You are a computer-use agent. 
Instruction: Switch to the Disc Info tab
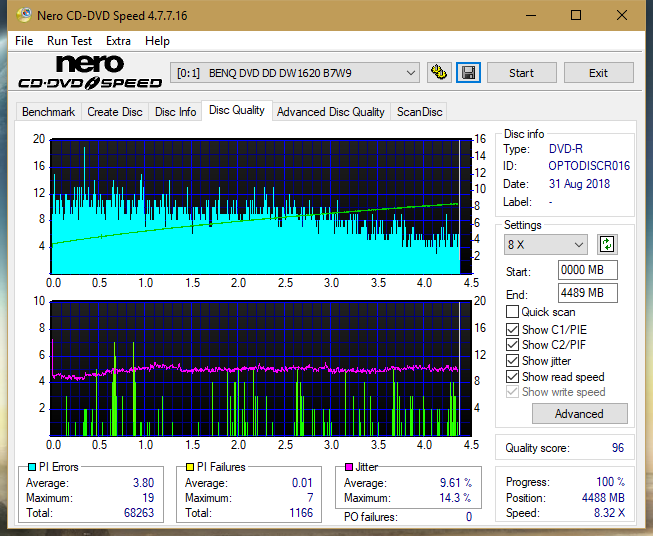(x=175, y=112)
